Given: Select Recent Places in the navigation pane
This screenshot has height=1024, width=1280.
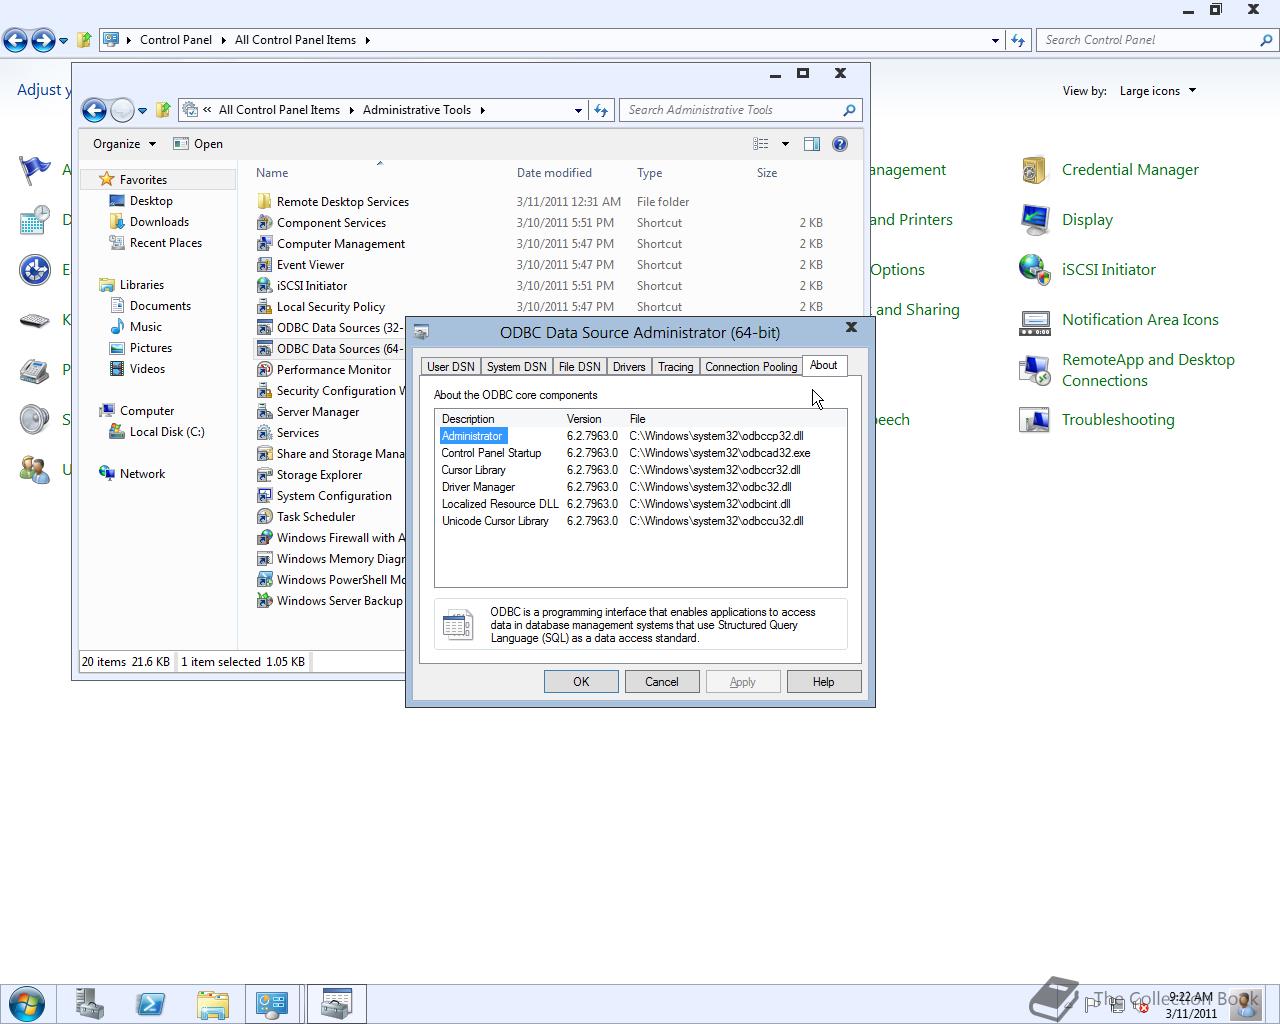Looking at the screenshot, I should [165, 243].
